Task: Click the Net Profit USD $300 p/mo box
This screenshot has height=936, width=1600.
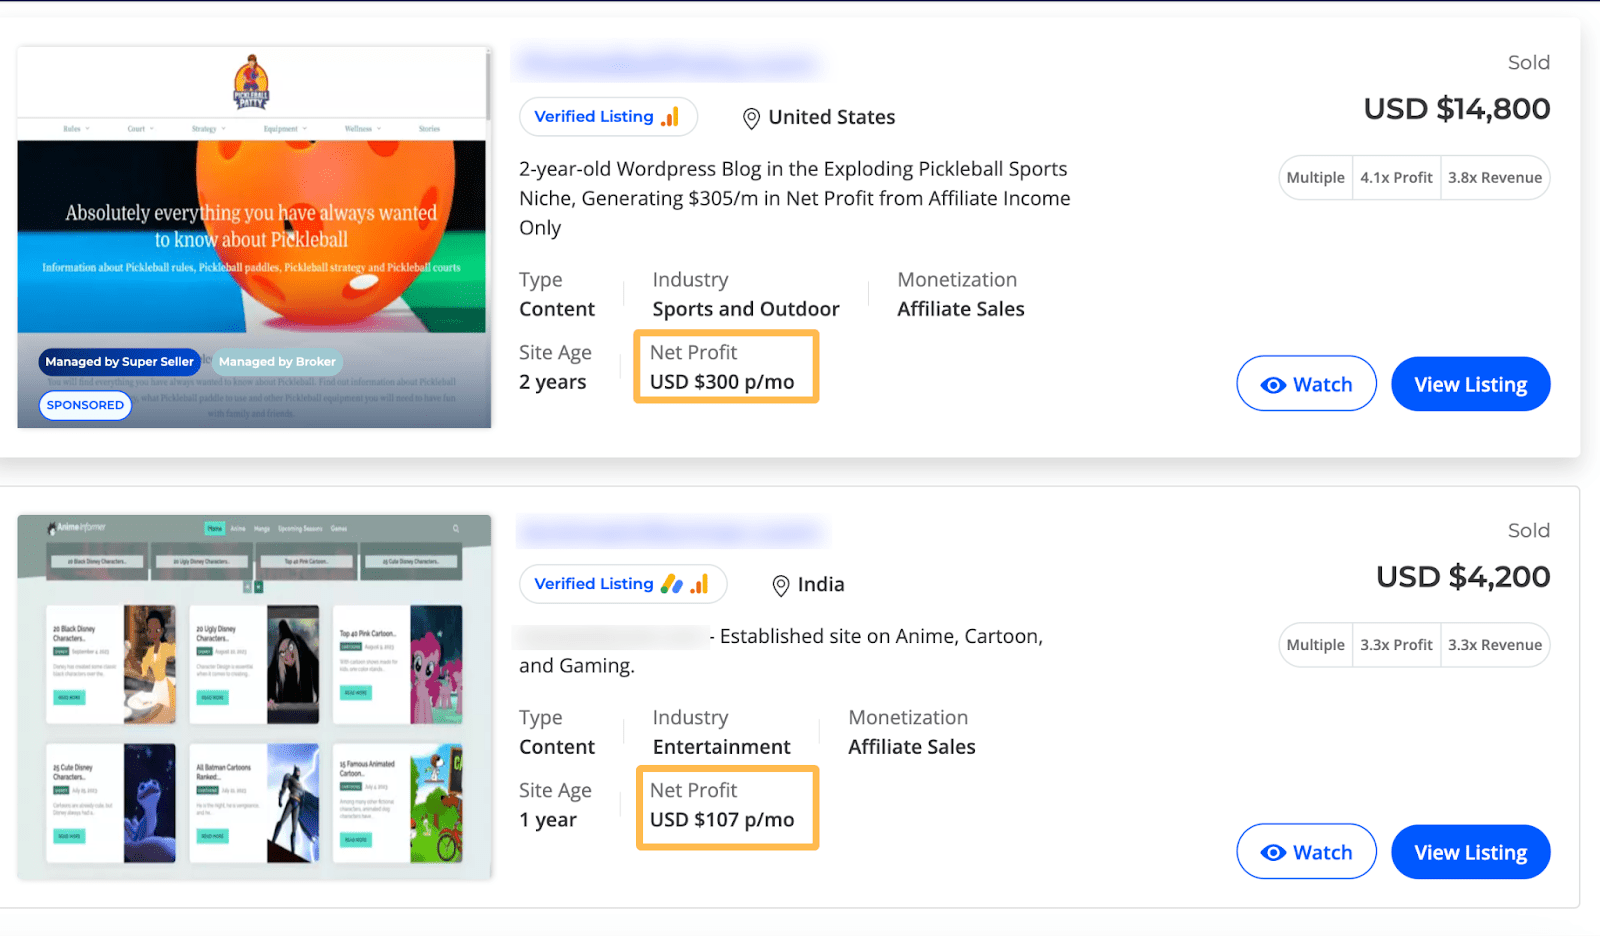Action: pos(726,367)
